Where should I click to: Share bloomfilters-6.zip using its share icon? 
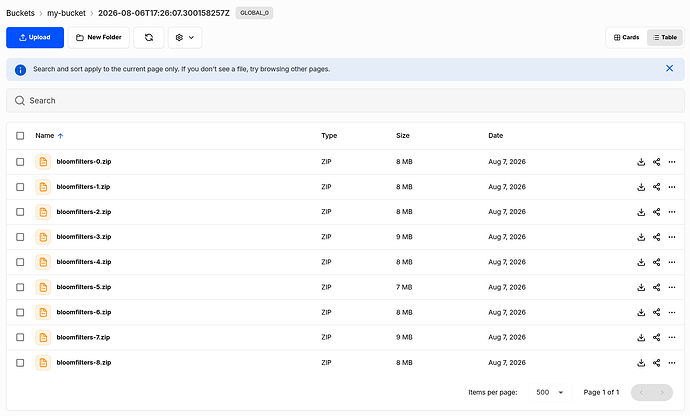(x=657, y=313)
